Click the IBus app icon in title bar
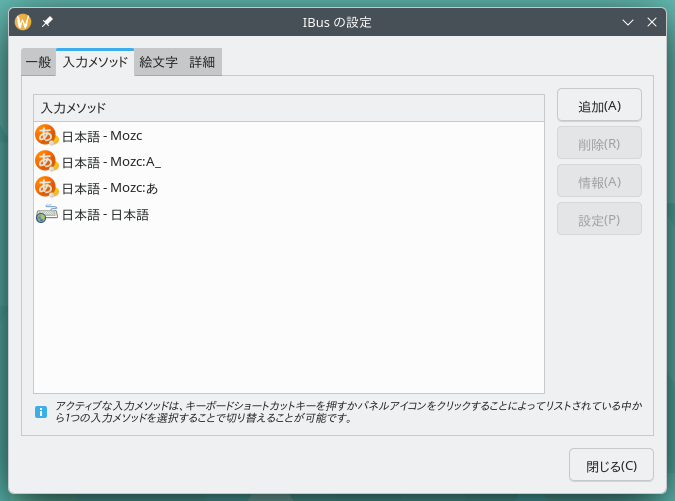The width and height of the screenshot is (675, 501). [x=23, y=22]
